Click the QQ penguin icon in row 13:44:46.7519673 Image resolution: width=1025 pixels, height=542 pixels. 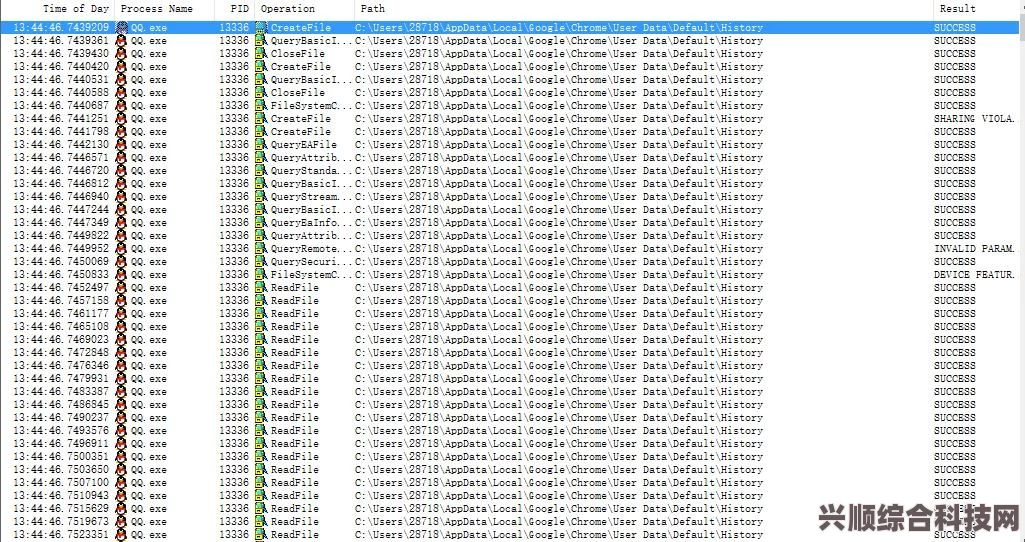(121, 521)
